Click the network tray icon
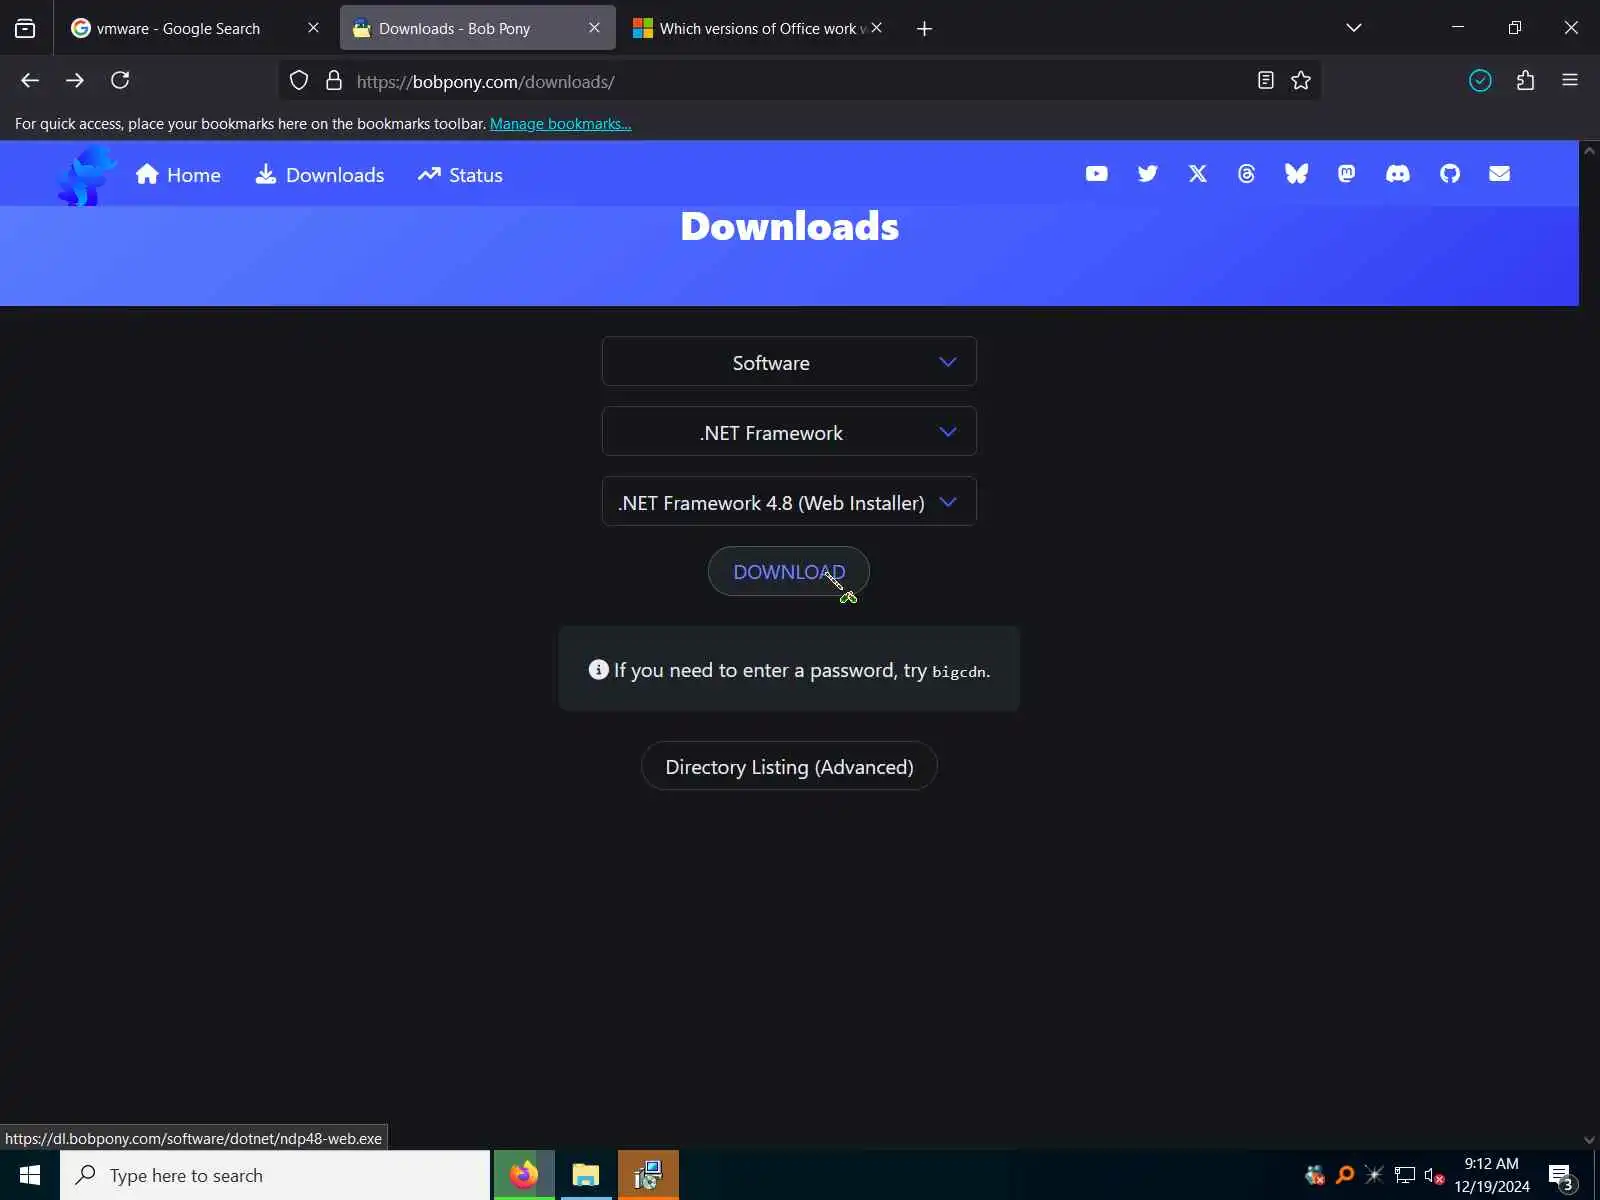Image resolution: width=1600 pixels, height=1200 pixels. [1405, 1176]
